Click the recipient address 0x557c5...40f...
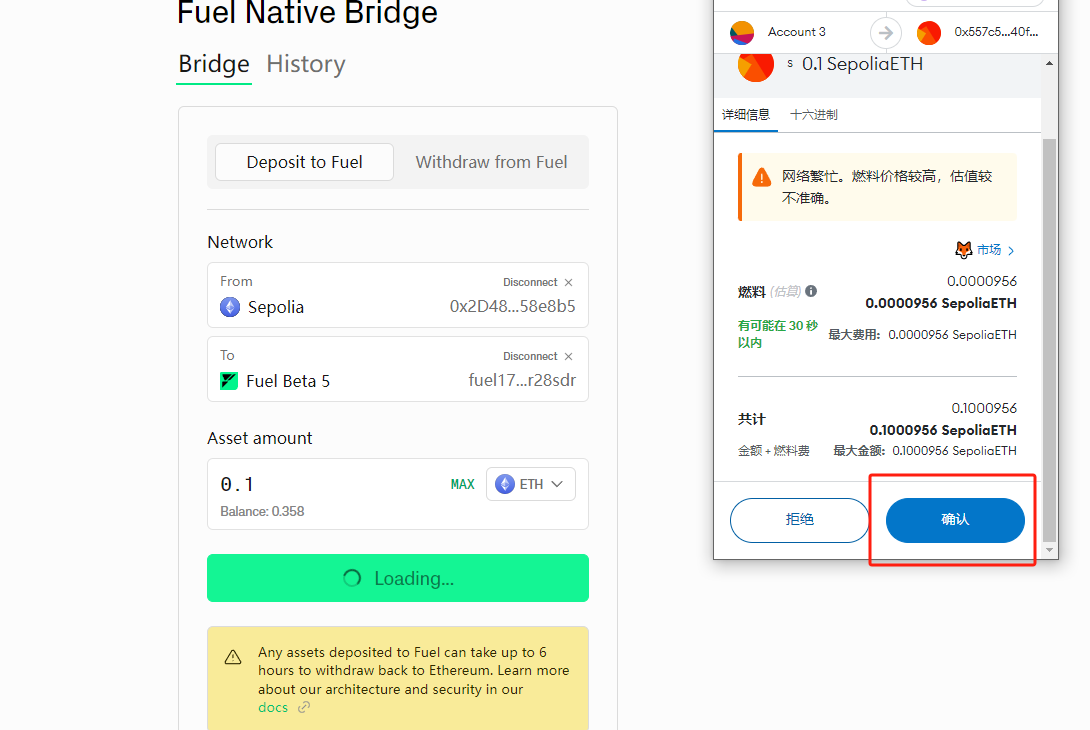 pos(996,32)
